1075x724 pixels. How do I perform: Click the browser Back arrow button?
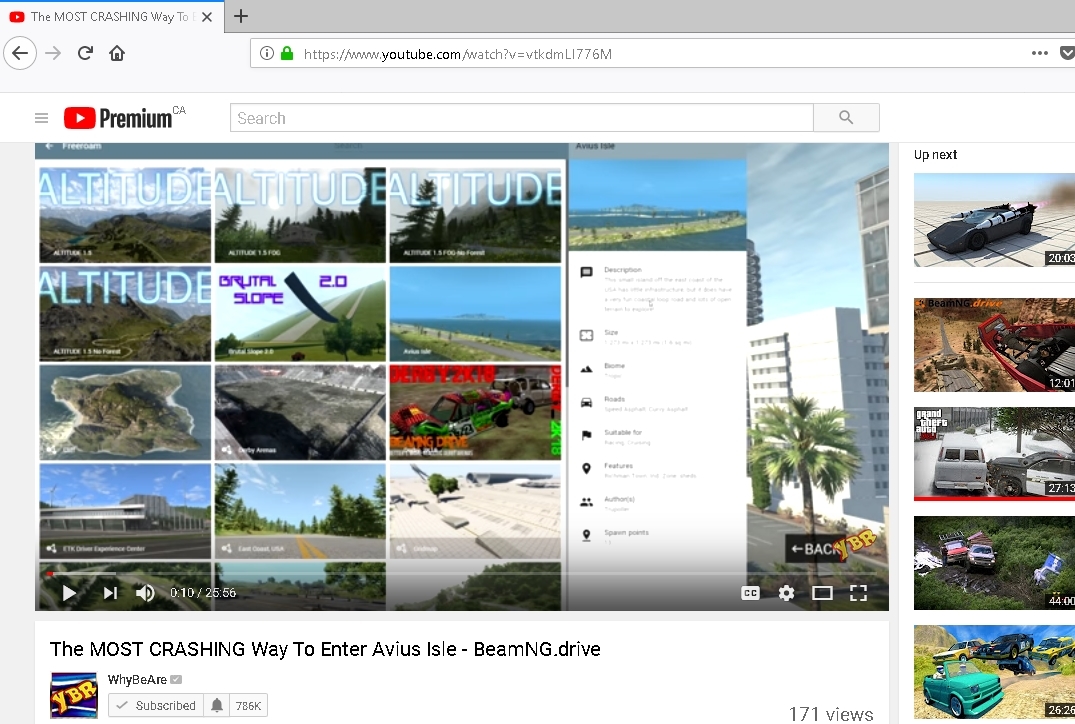[x=20, y=53]
